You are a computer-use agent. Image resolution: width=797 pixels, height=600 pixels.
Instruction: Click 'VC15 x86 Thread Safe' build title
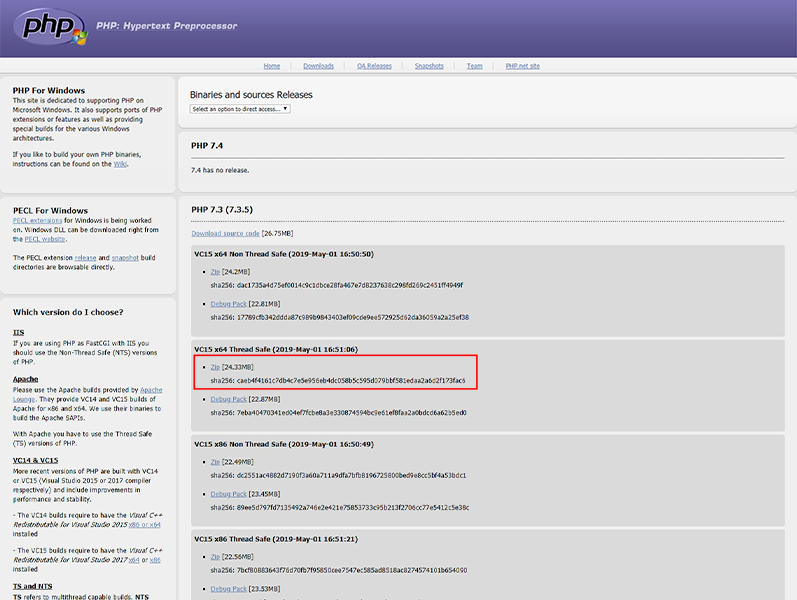[276, 539]
